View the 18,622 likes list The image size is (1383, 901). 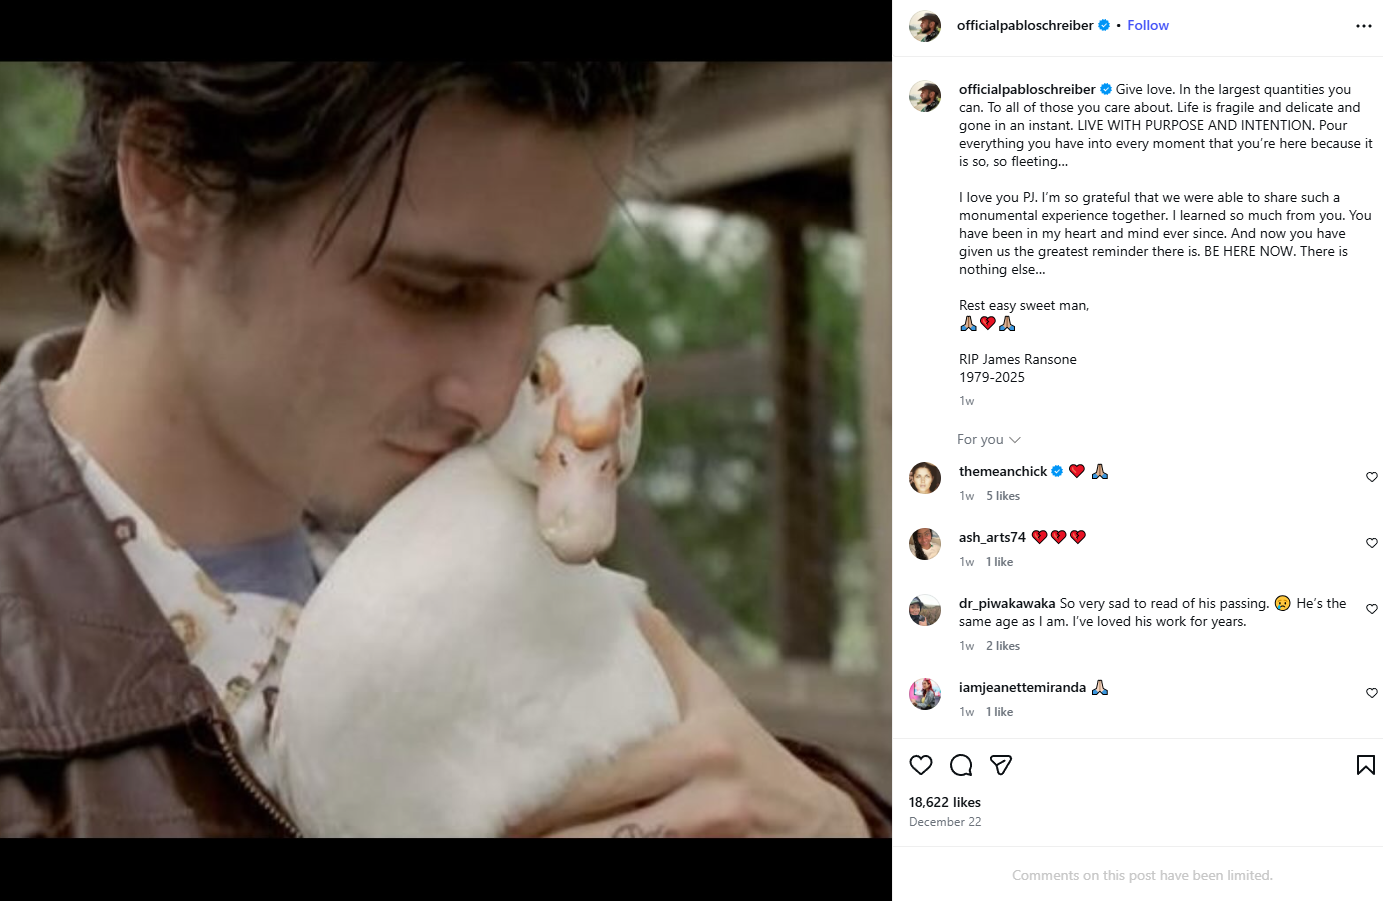point(945,802)
